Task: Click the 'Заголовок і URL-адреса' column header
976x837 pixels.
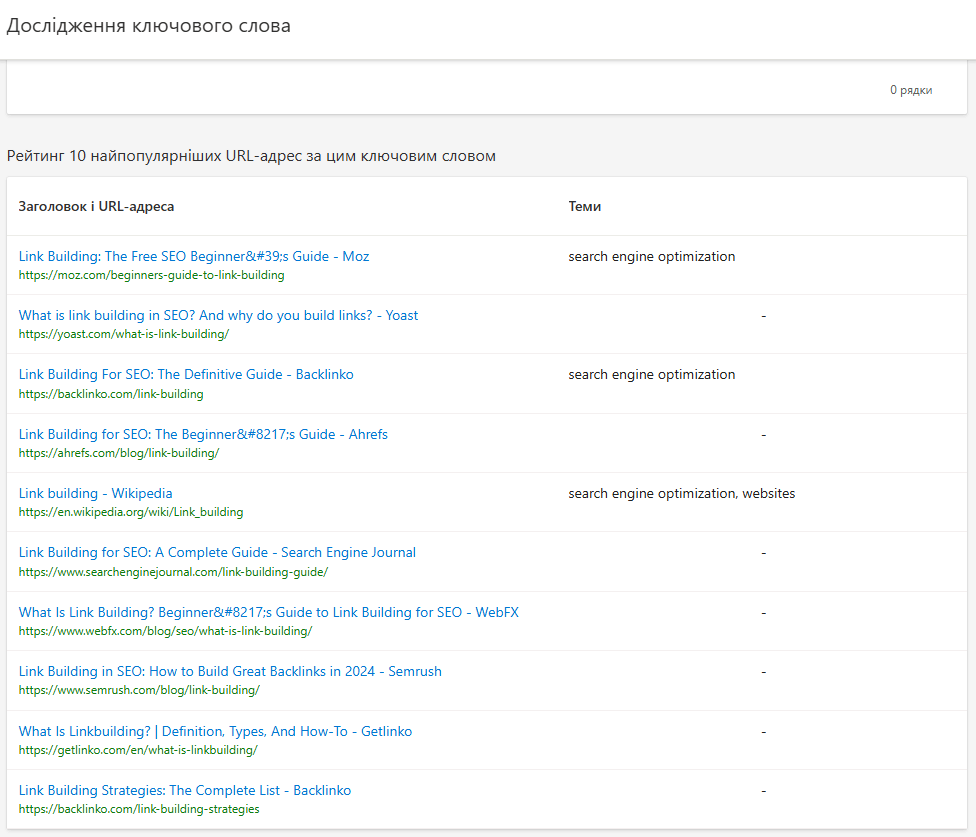Action: point(96,206)
